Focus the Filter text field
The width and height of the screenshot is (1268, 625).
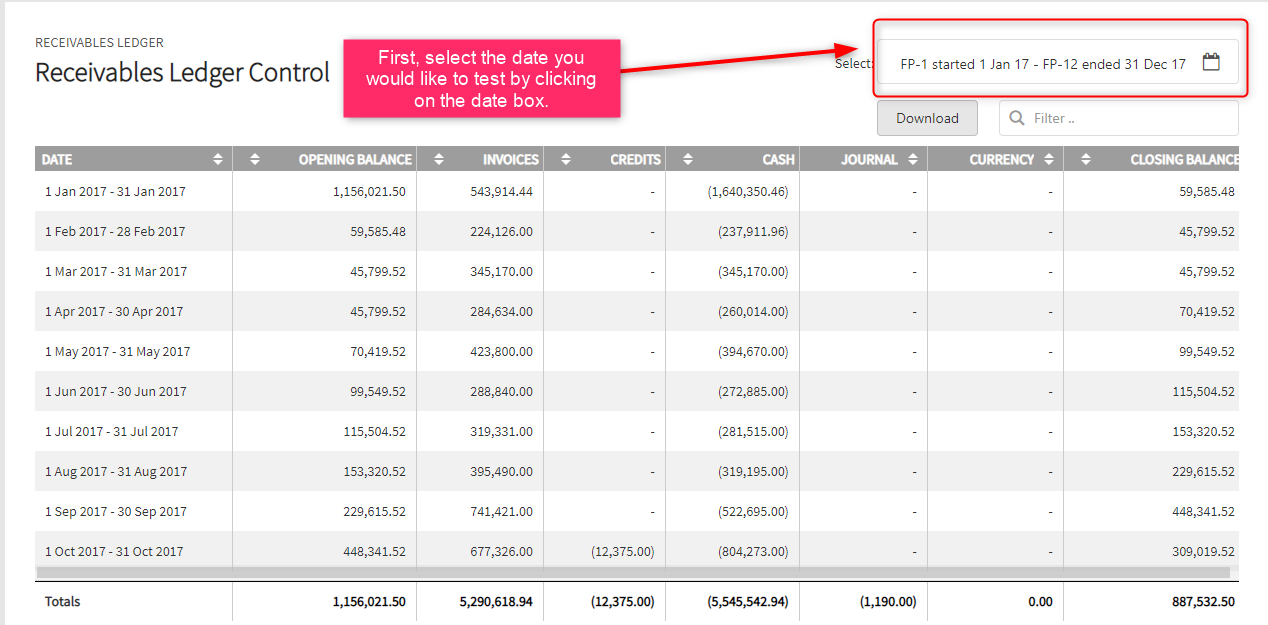[1119, 118]
